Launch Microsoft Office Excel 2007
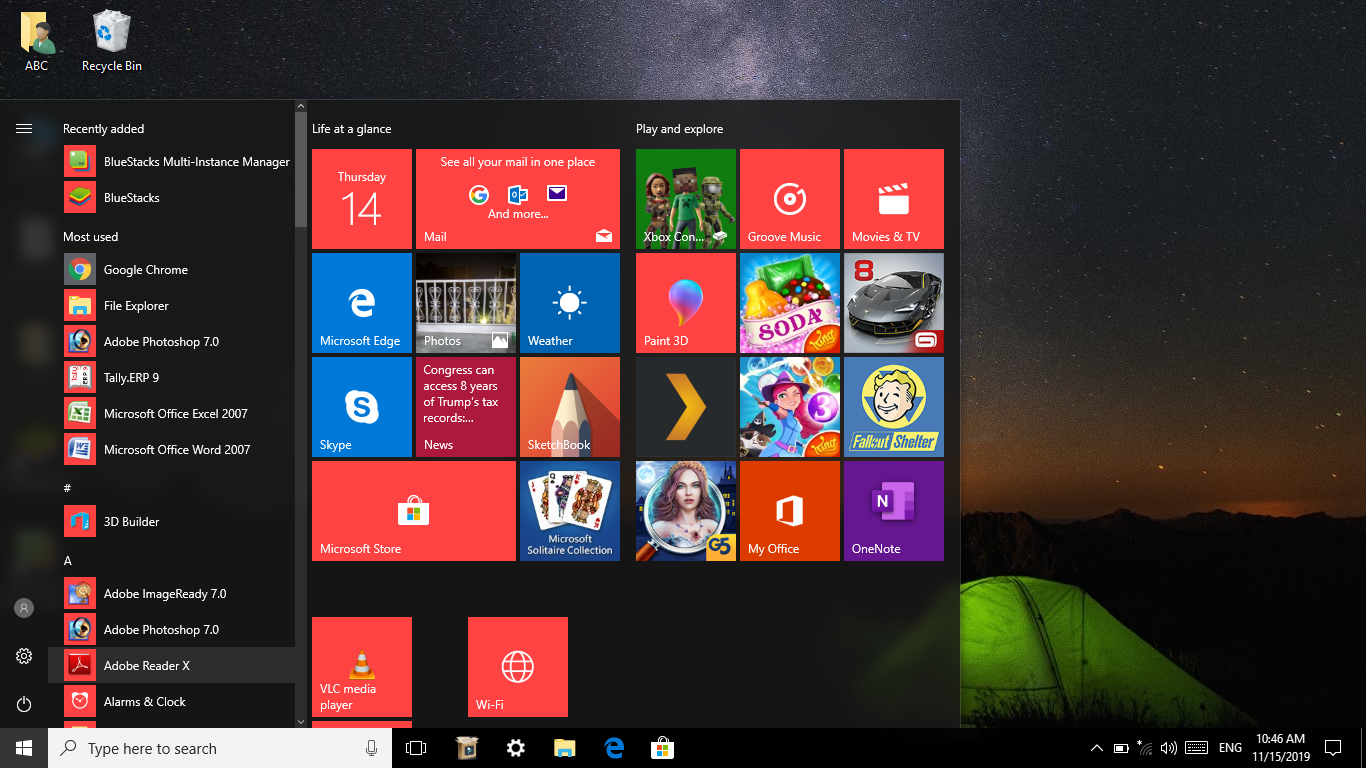The height and width of the screenshot is (768, 1366). point(171,414)
